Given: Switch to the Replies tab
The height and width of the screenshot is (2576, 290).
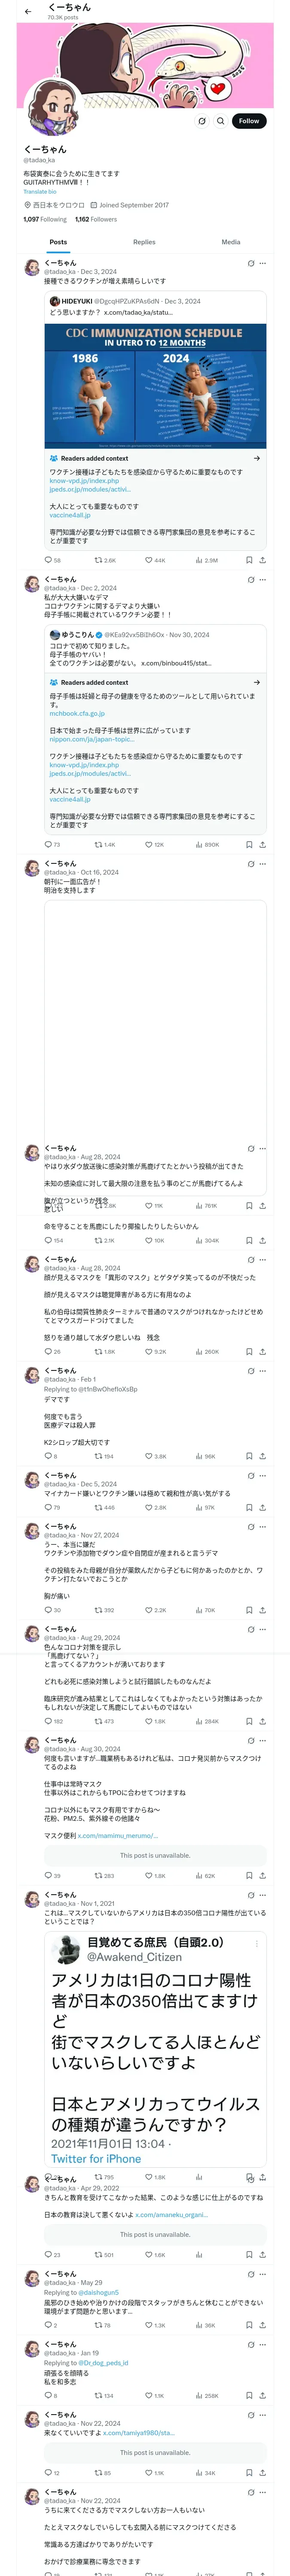Looking at the screenshot, I should tap(144, 242).
